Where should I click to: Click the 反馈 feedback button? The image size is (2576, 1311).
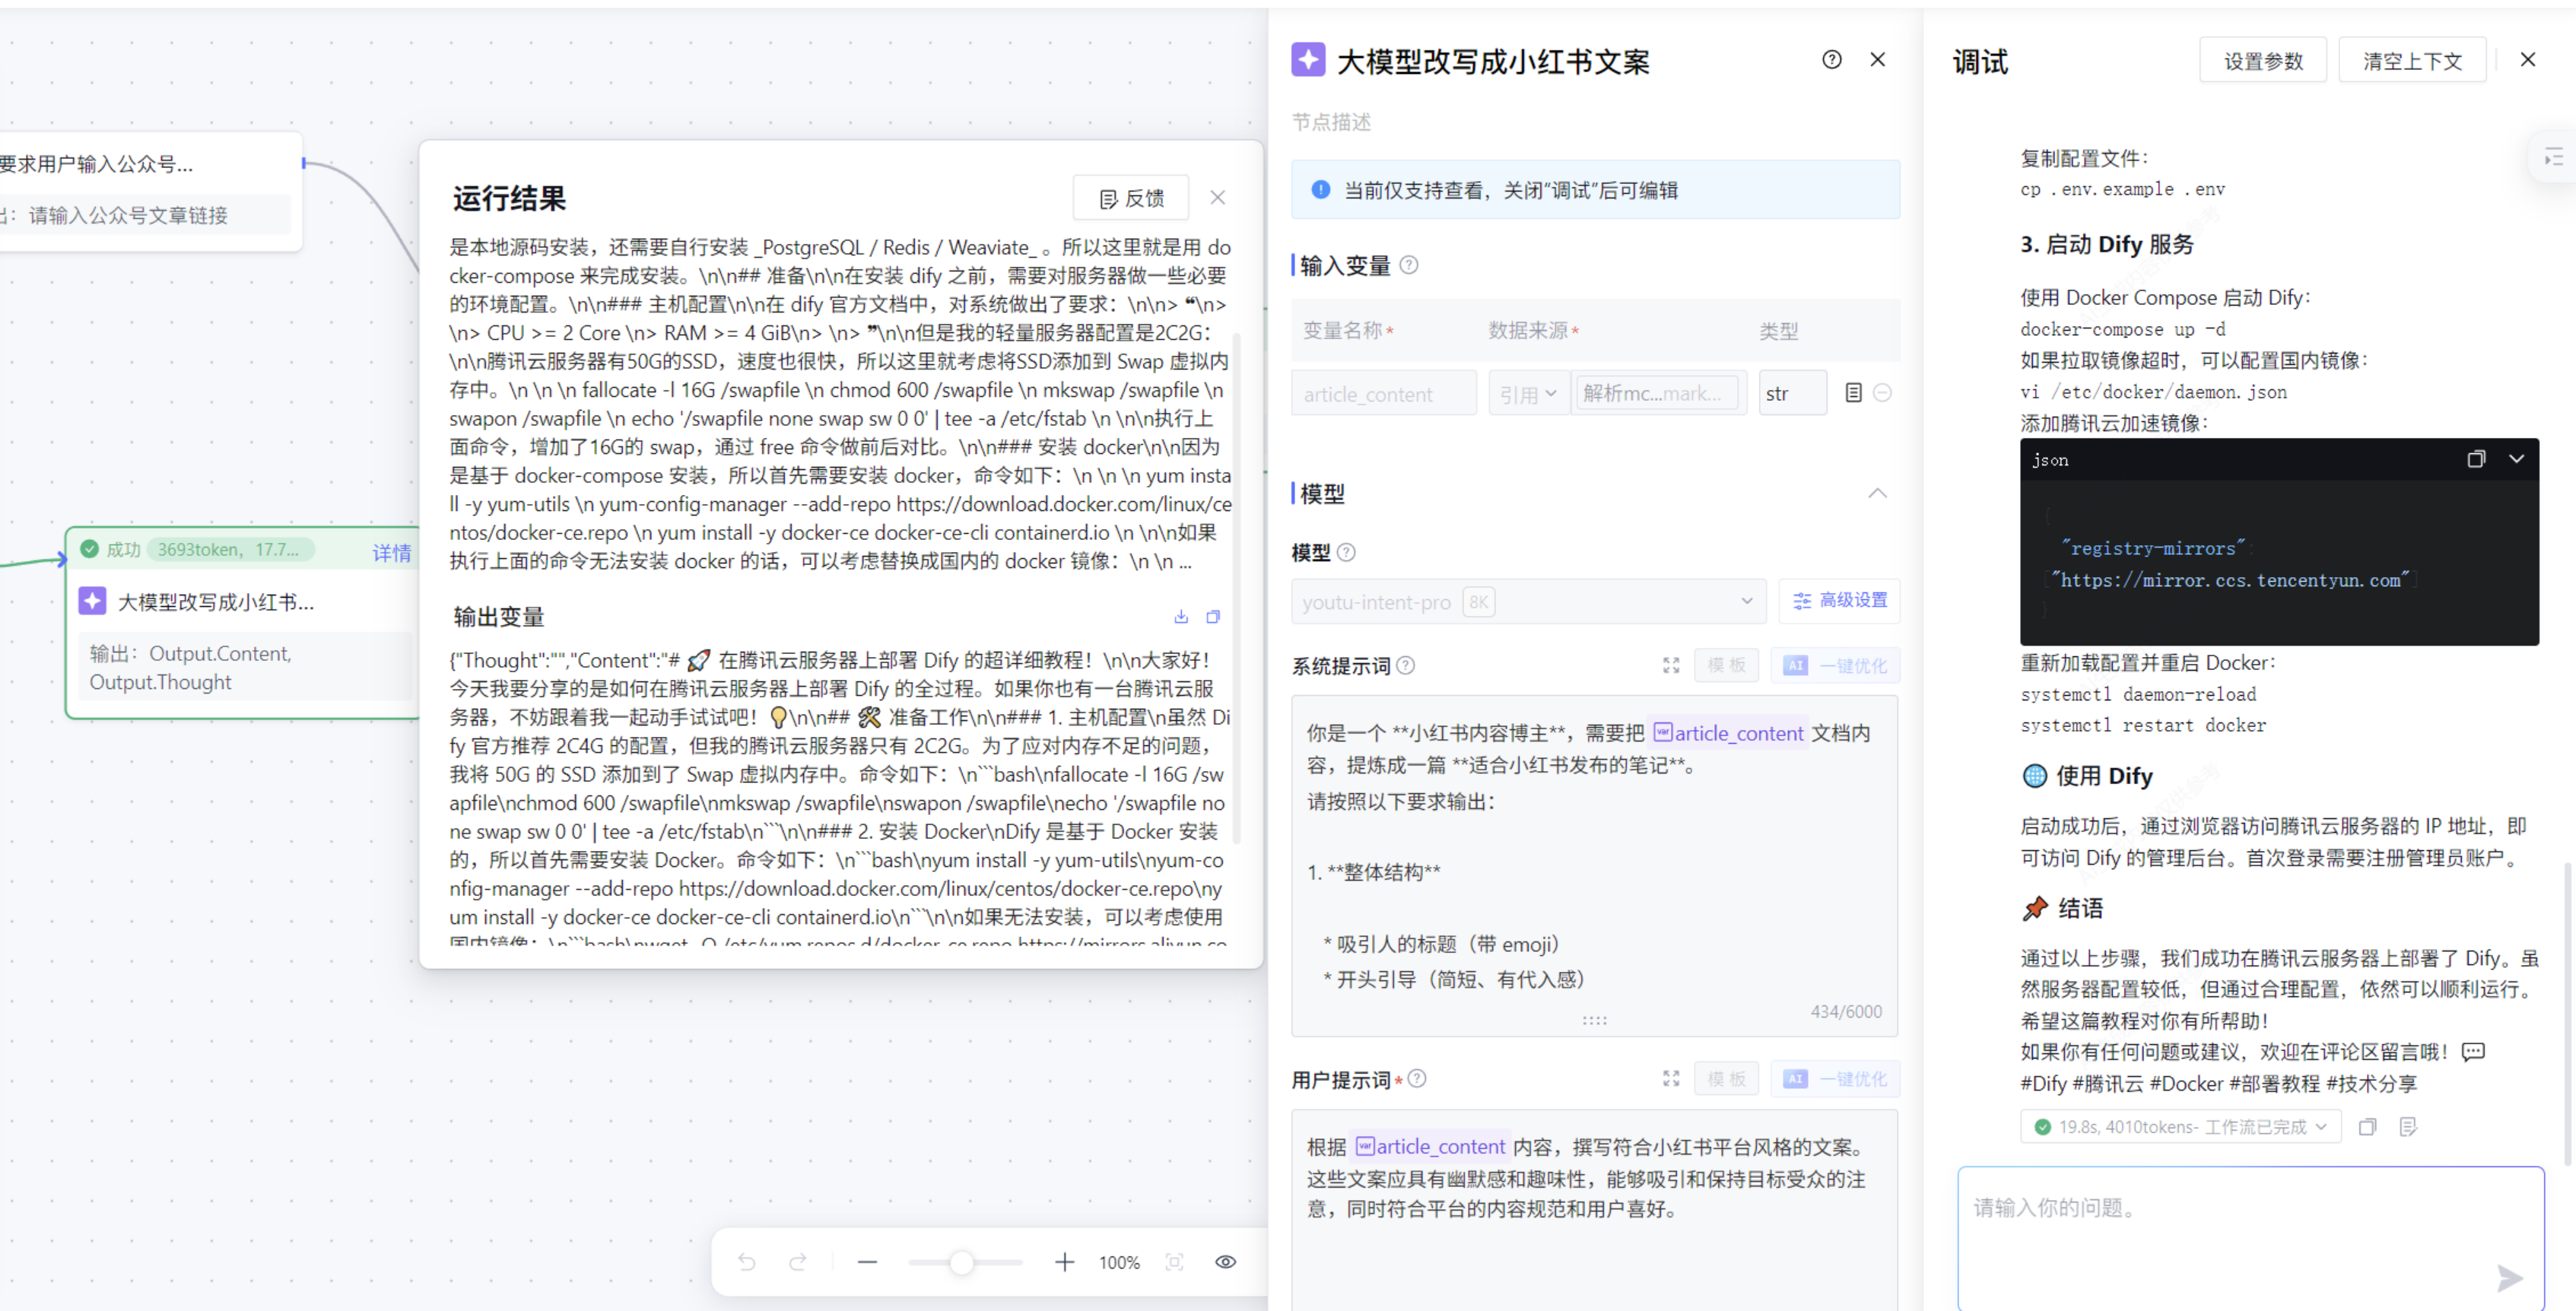click(x=1131, y=198)
